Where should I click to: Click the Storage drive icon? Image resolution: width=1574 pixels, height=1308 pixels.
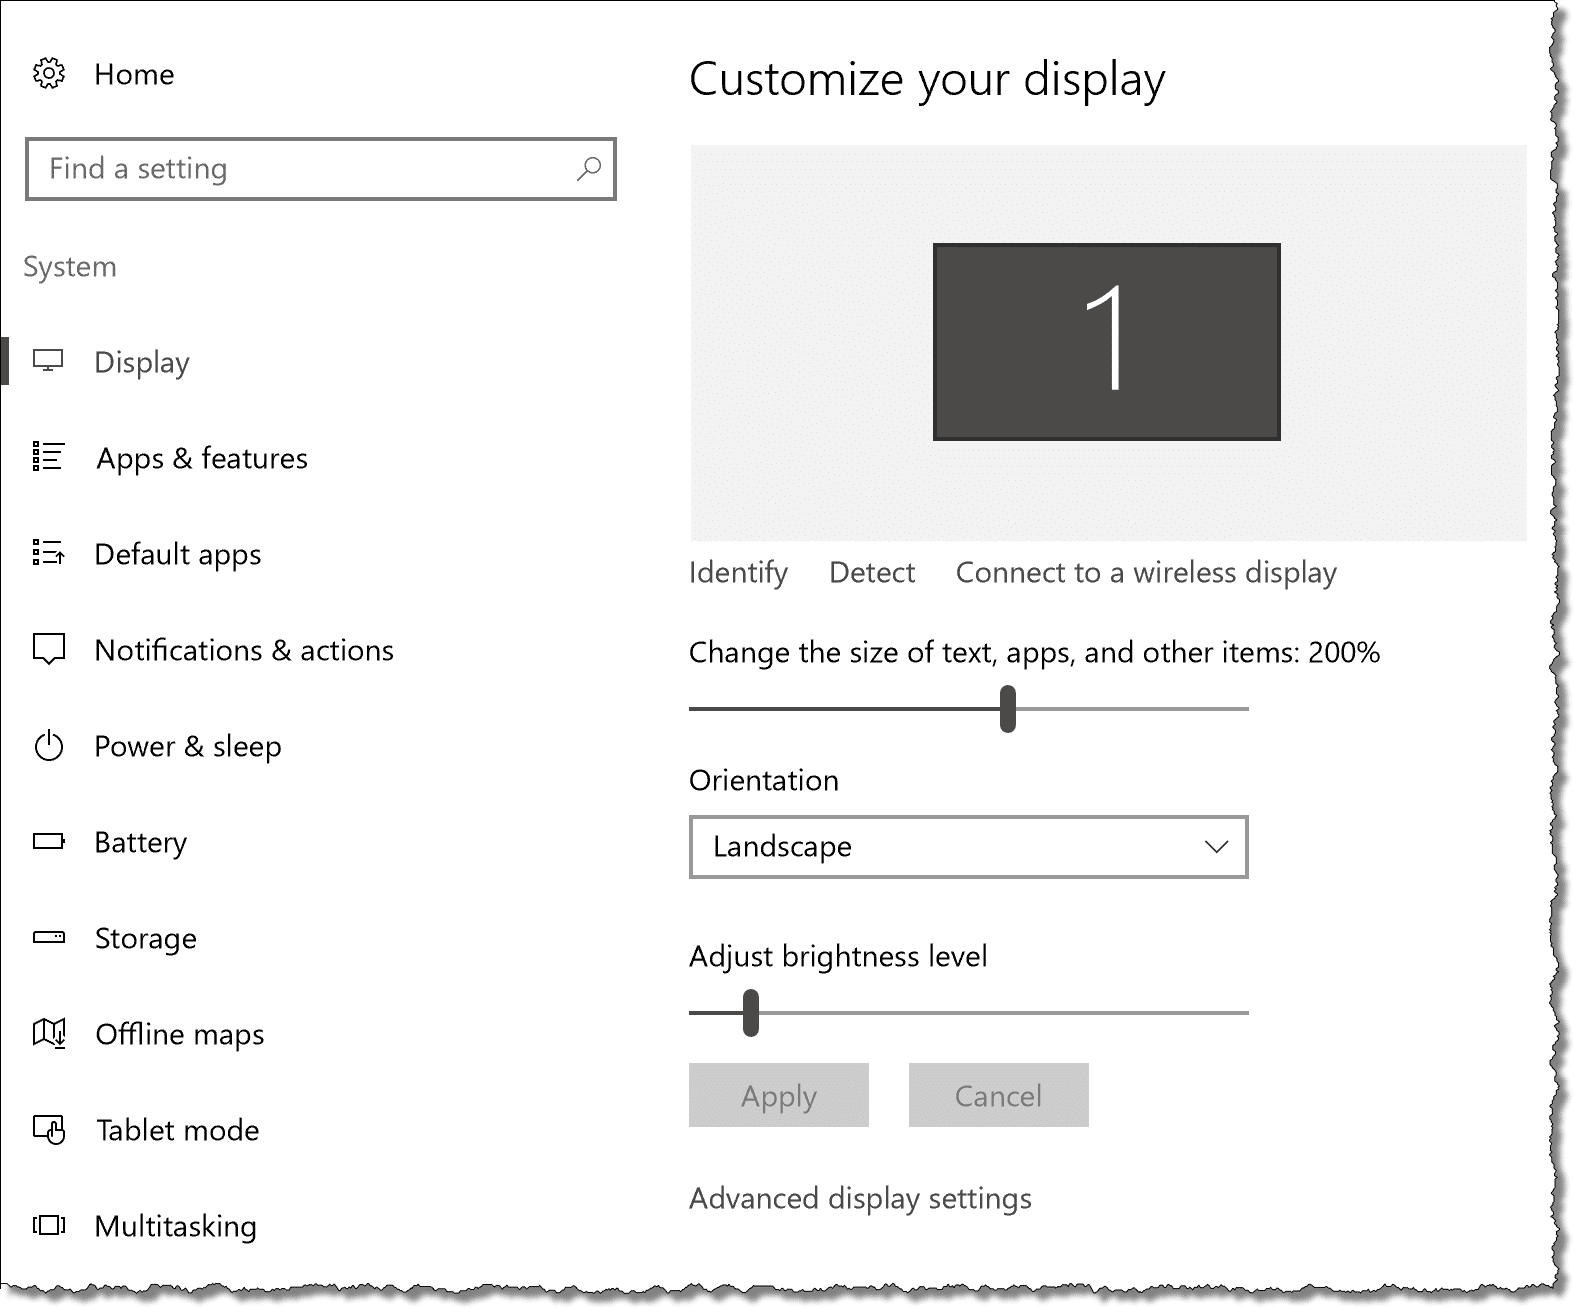coord(48,938)
